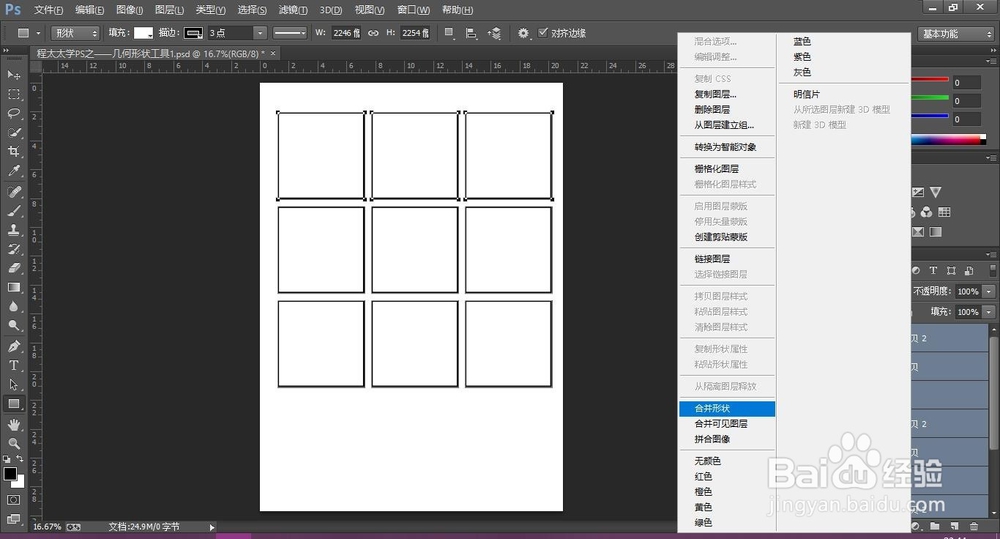
Task: Click the path arrangement icon
Action: pyautogui.click(x=494, y=33)
